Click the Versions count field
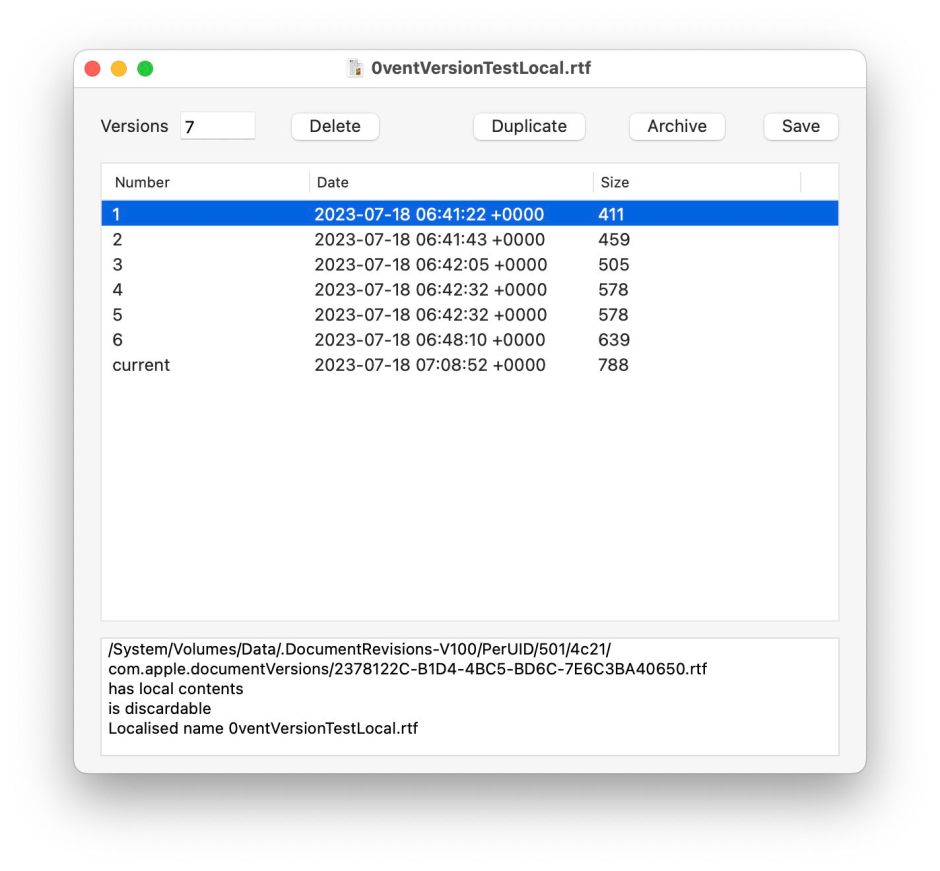Viewport: 940px width, 871px height. point(217,125)
